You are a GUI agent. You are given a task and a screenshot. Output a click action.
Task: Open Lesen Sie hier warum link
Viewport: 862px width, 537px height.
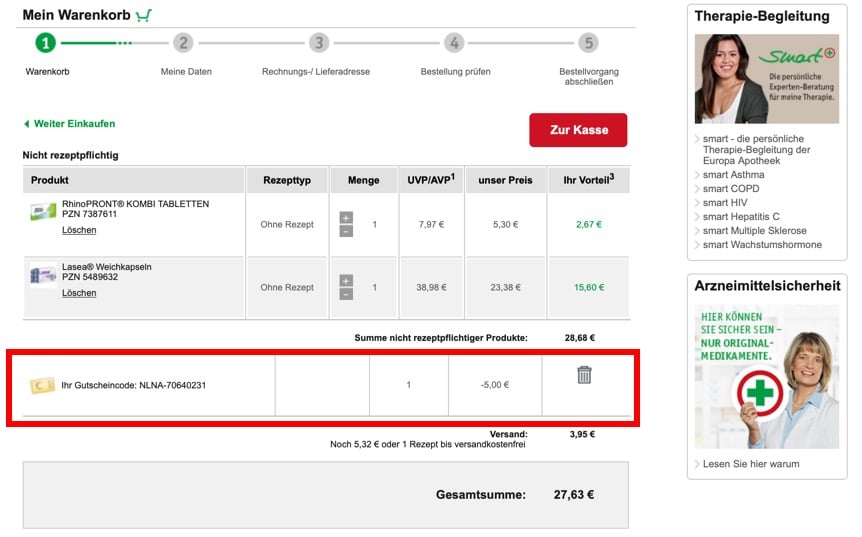tap(751, 464)
